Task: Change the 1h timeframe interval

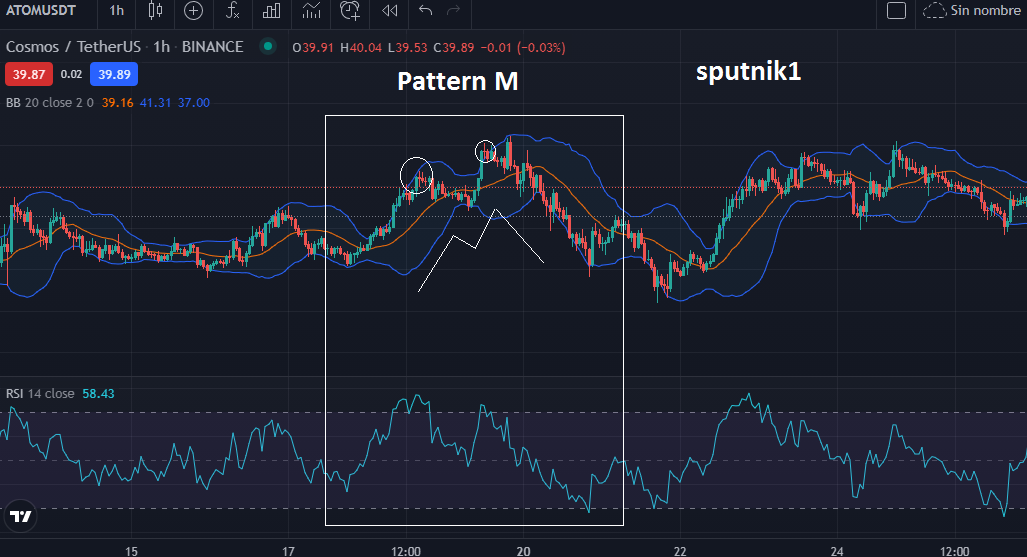Action: click(117, 10)
